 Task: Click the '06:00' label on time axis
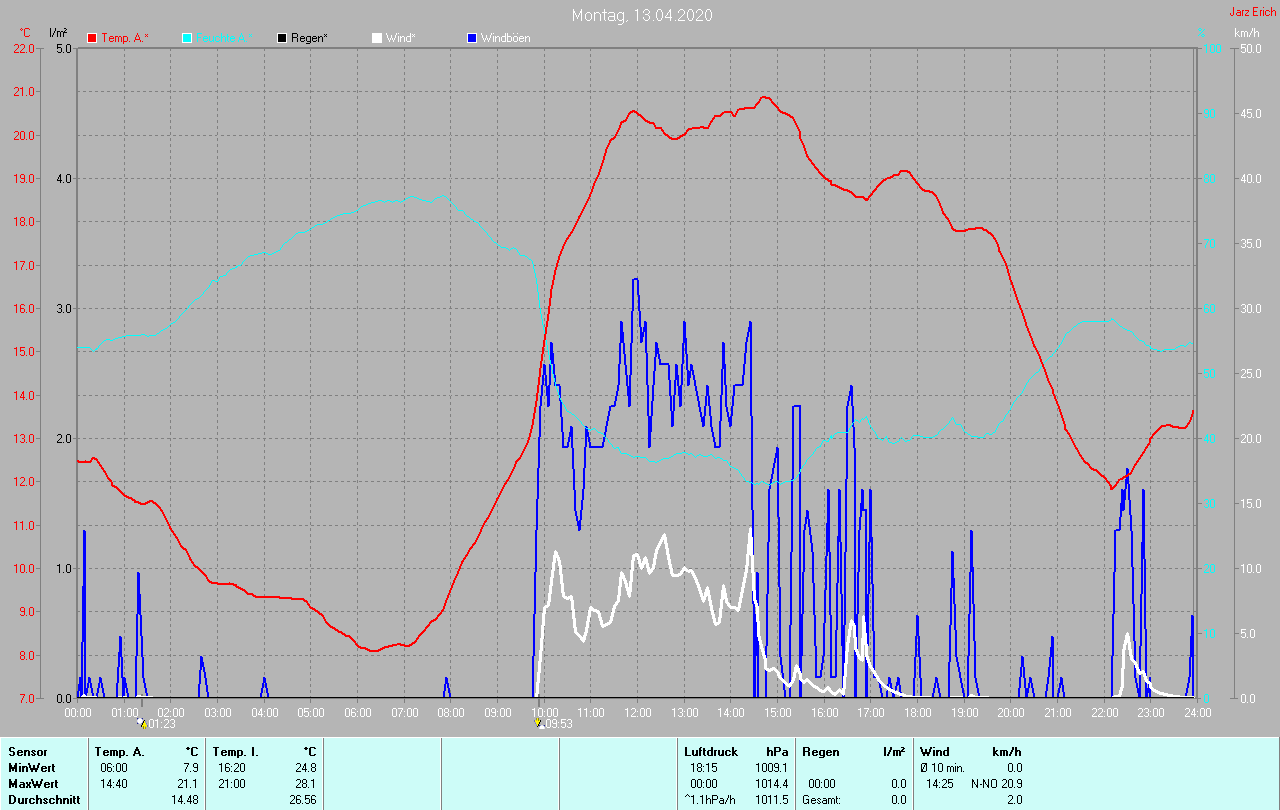(358, 712)
